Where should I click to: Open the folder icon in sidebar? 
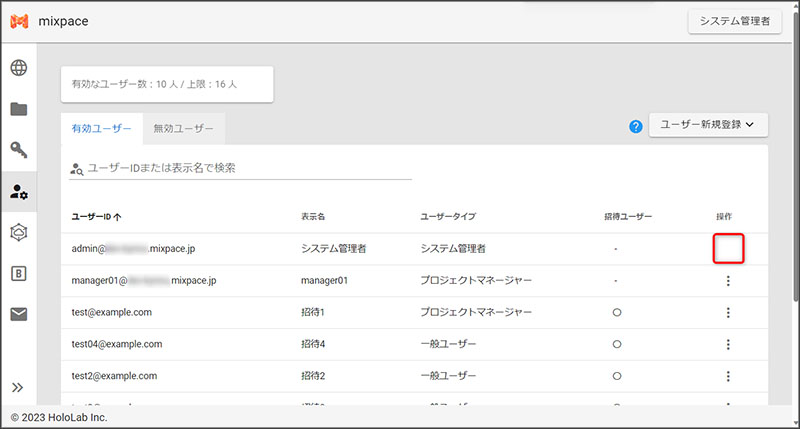point(18,109)
